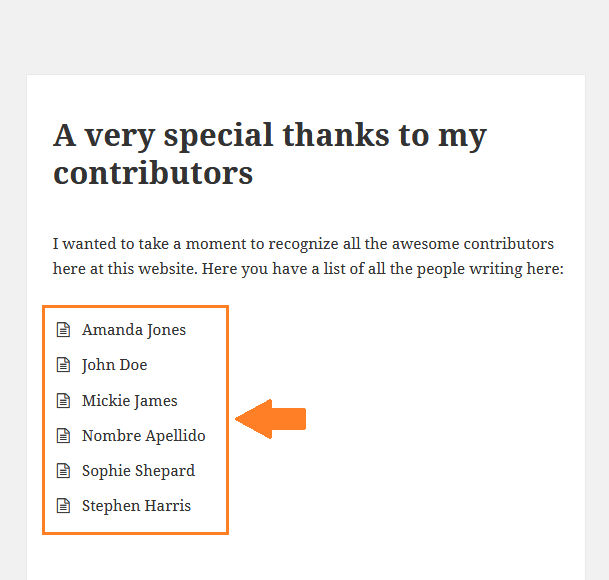Click the document icon beside Stephen Harris
Screen dimensions: 609x580
pyautogui.click(x=63, y=506)
